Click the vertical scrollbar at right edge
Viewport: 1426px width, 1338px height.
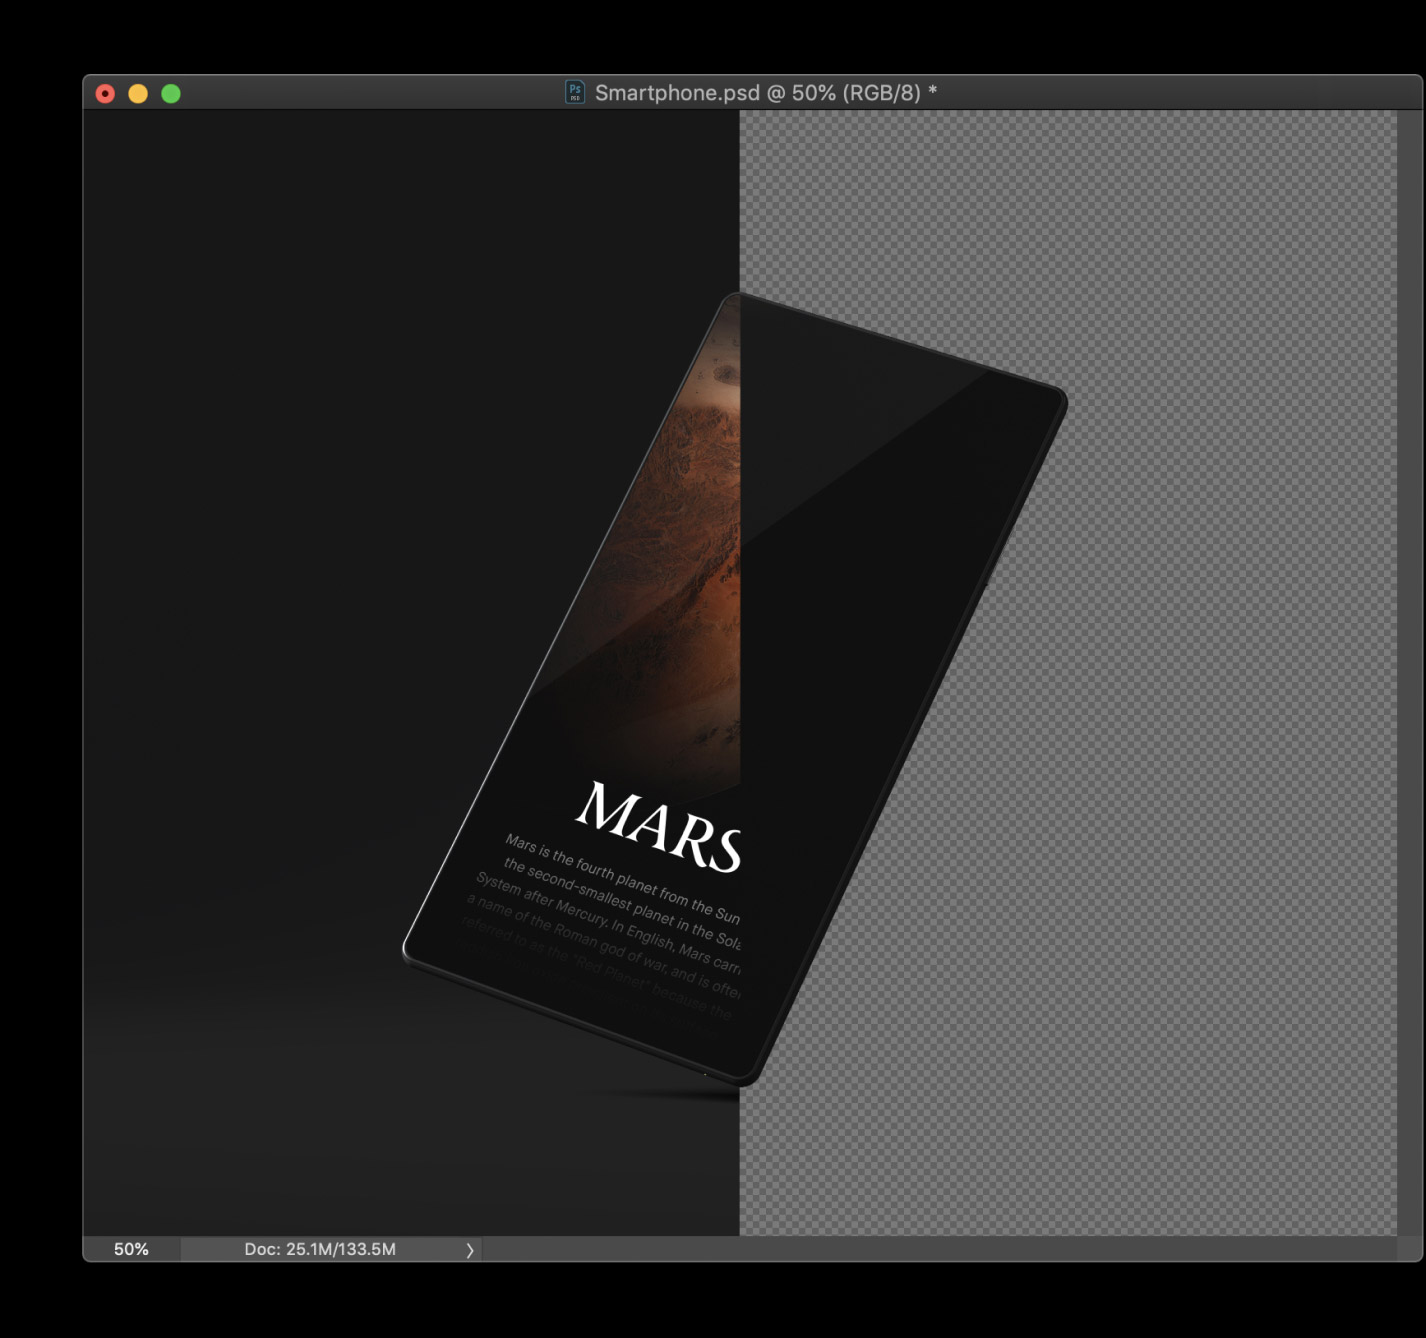click(x=1410, y=673)
